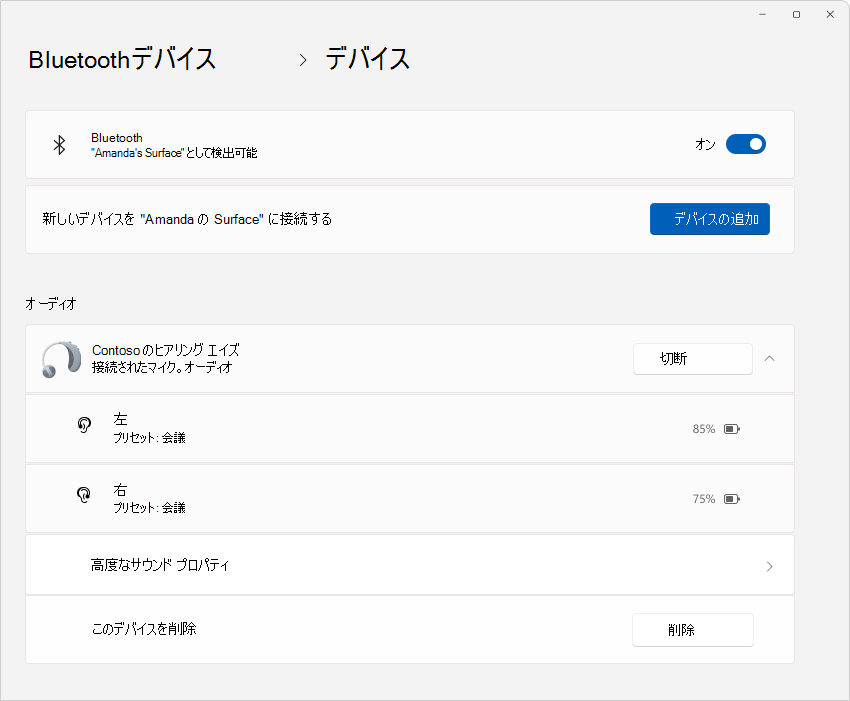Click the 切断 button to disconnect

coord(693,359)
